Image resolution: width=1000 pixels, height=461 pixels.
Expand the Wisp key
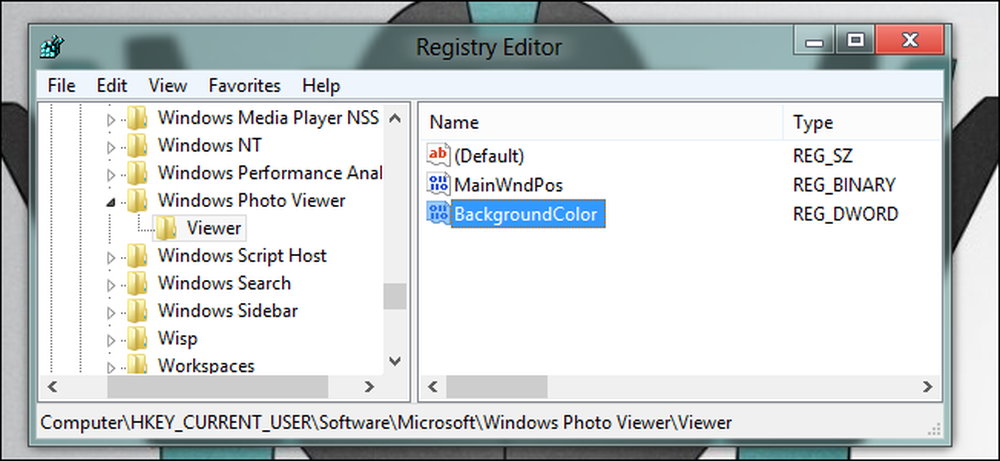111,340
